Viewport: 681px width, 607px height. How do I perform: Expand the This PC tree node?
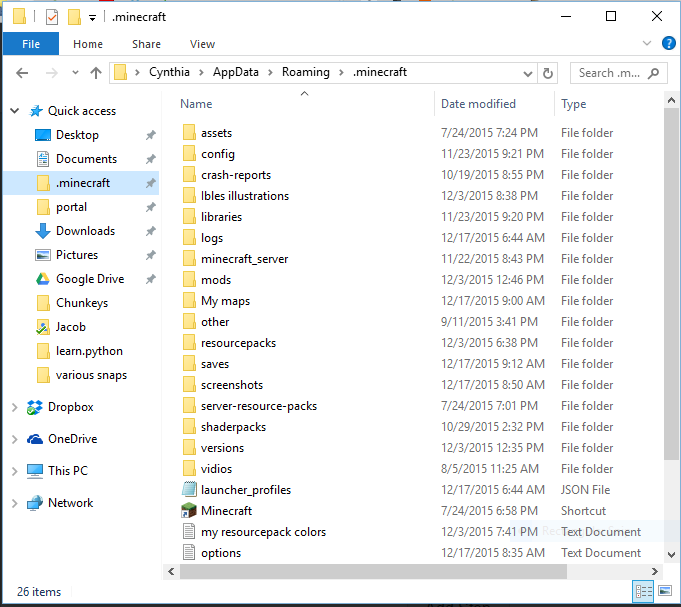click(14, 471)
